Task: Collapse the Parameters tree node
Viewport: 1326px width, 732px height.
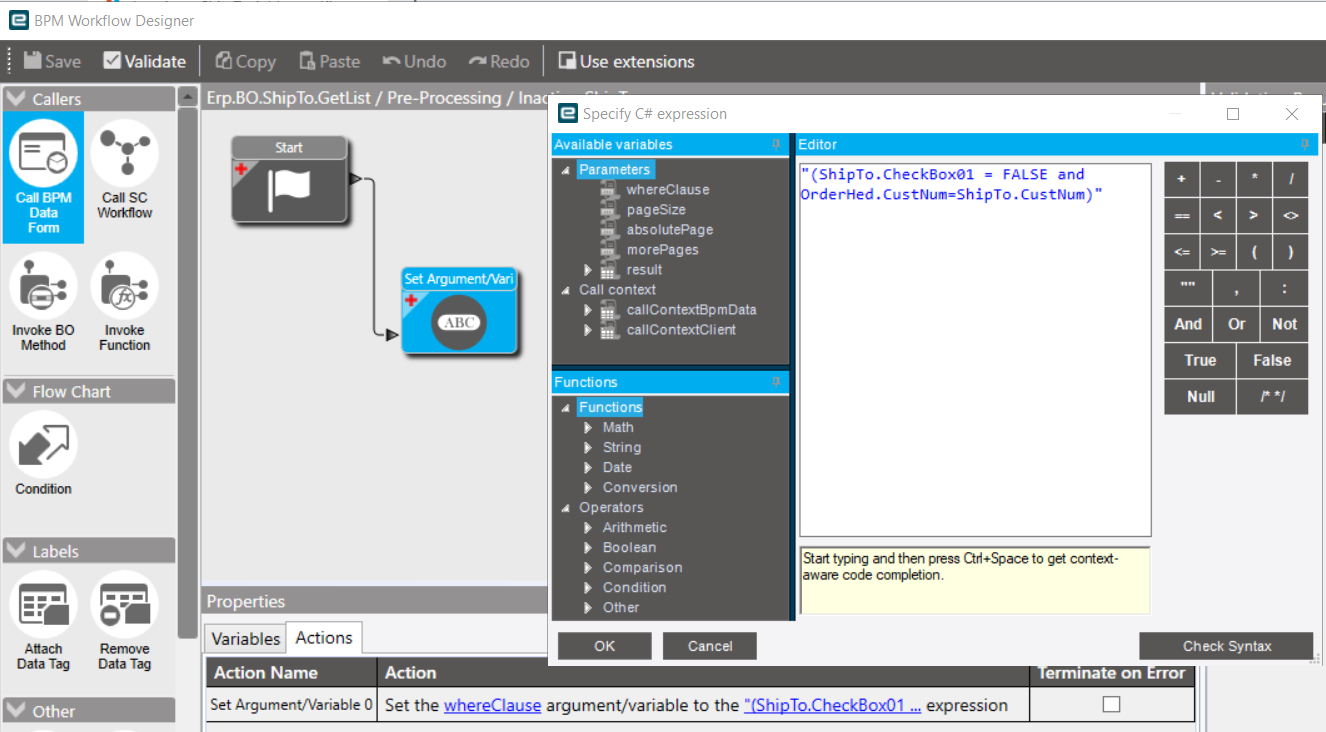Action: [x=565, y=170]
